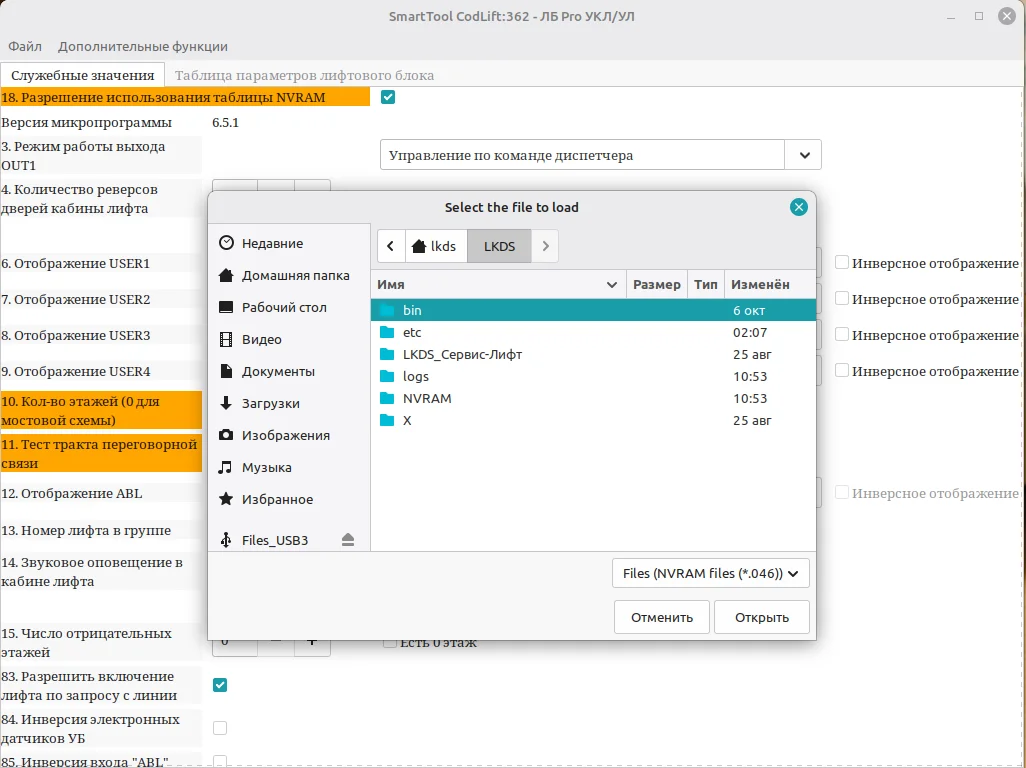This screenshot has height=768, width=1026.
Task: Select the LKDS_Сервис-Лифт folder
Action: click(x=593, y=355)
